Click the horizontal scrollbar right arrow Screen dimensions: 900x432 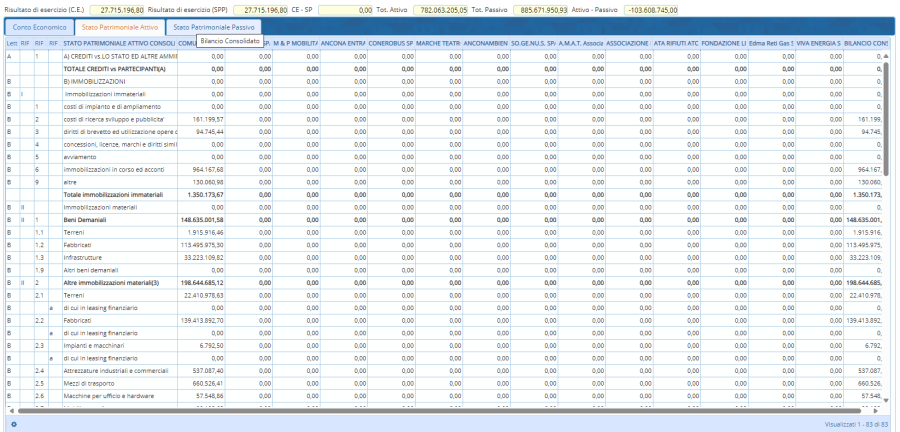point(874,410)
